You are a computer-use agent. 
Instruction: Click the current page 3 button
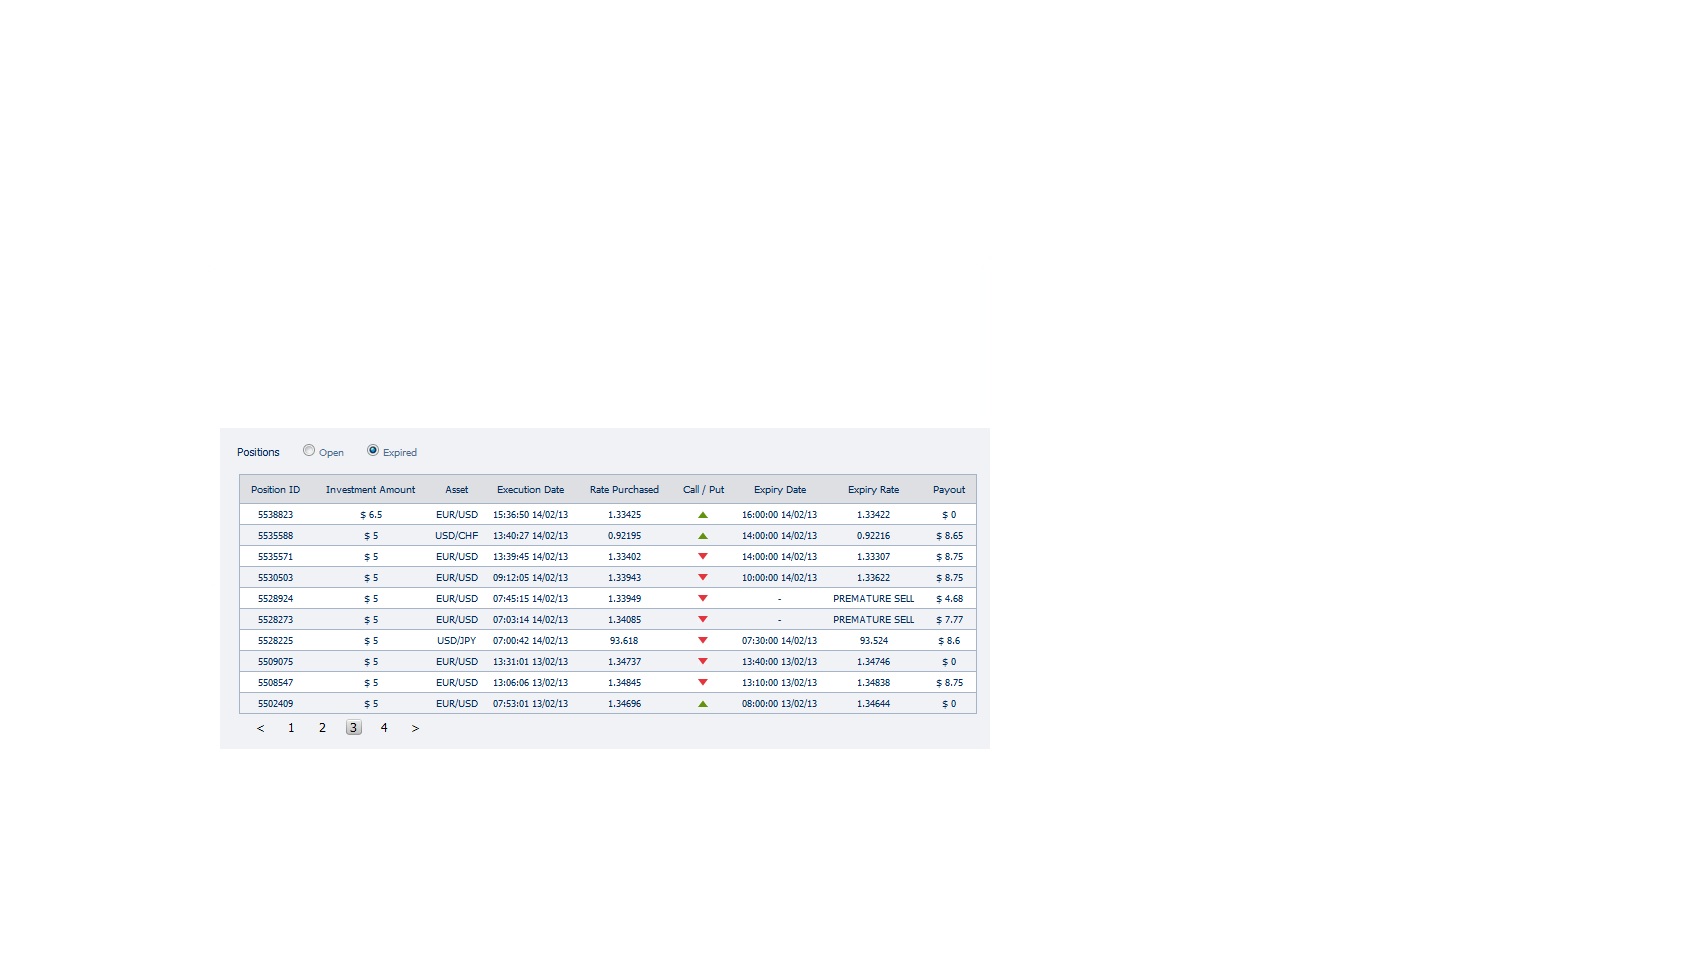[x=353, y=728]
